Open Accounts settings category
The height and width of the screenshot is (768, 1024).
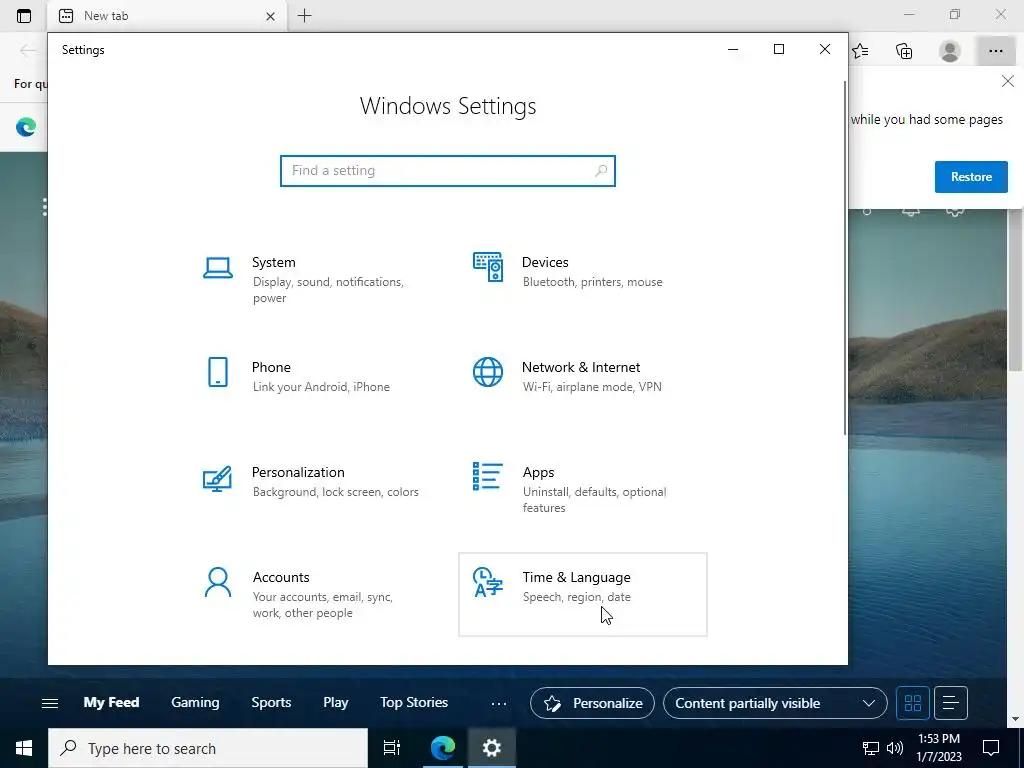312,594
